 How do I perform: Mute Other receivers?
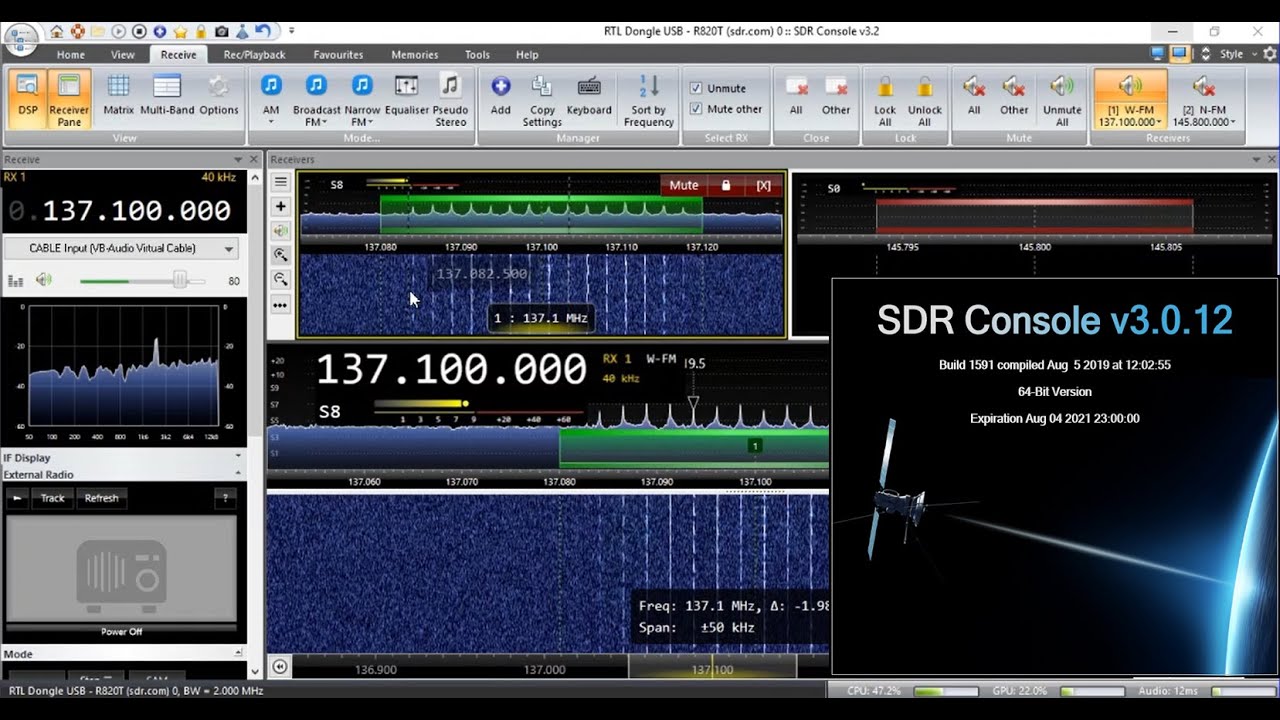point(1014,98)
